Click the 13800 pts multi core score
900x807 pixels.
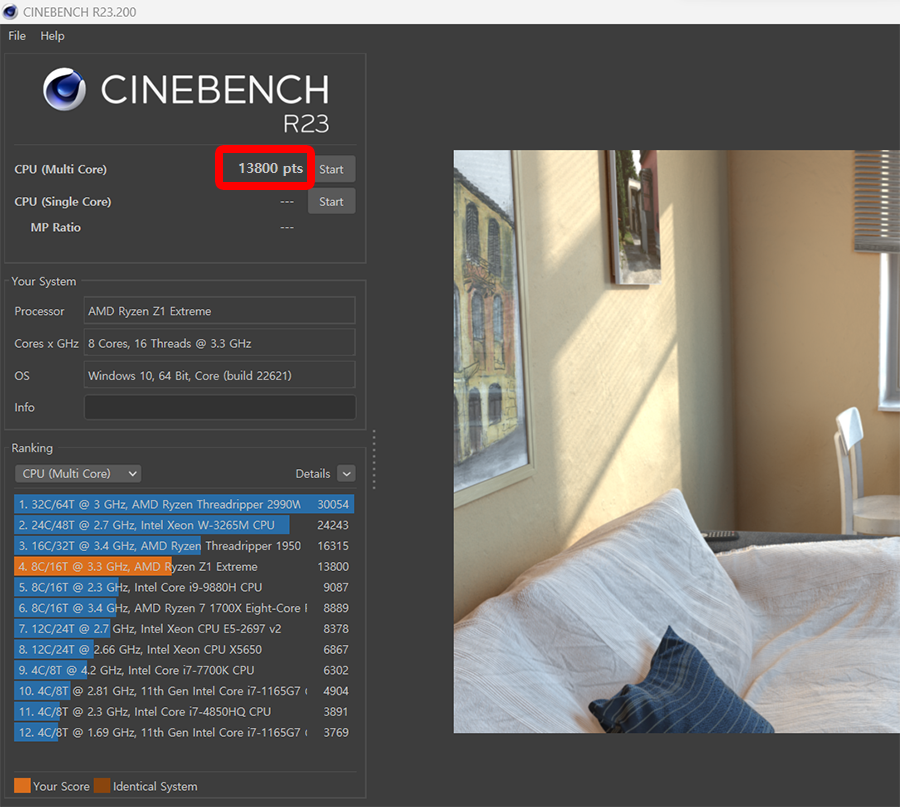(270, 168)
